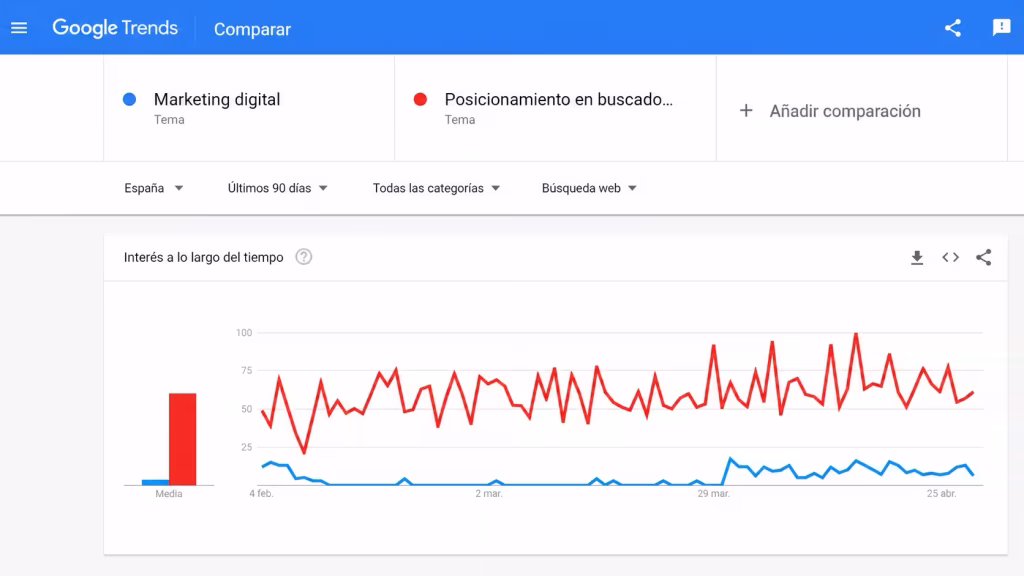Click Añadir comparación

845,111
